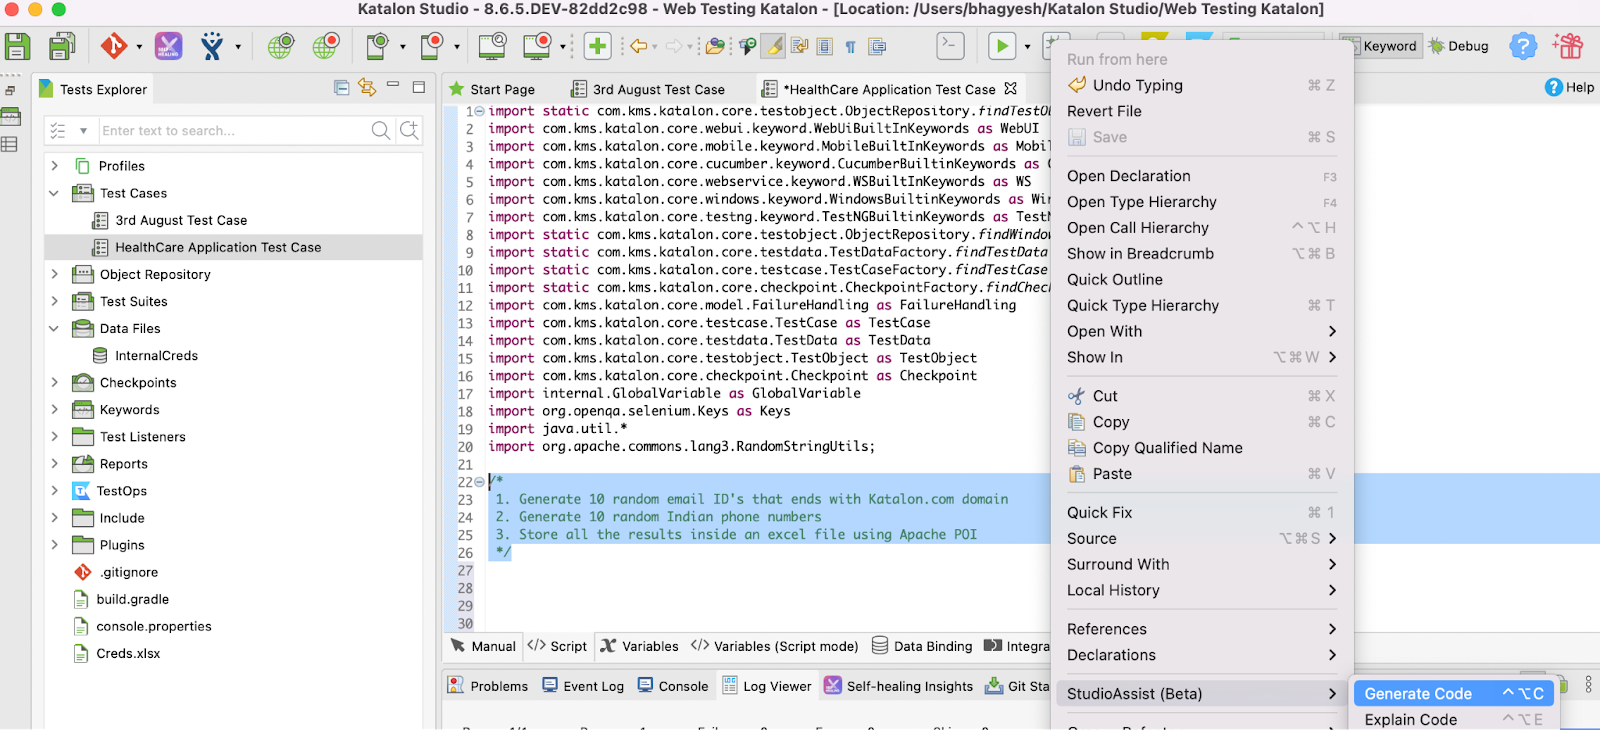Open the Log Viewer tab
The image size is (1600, 730).
coord(767,686)
